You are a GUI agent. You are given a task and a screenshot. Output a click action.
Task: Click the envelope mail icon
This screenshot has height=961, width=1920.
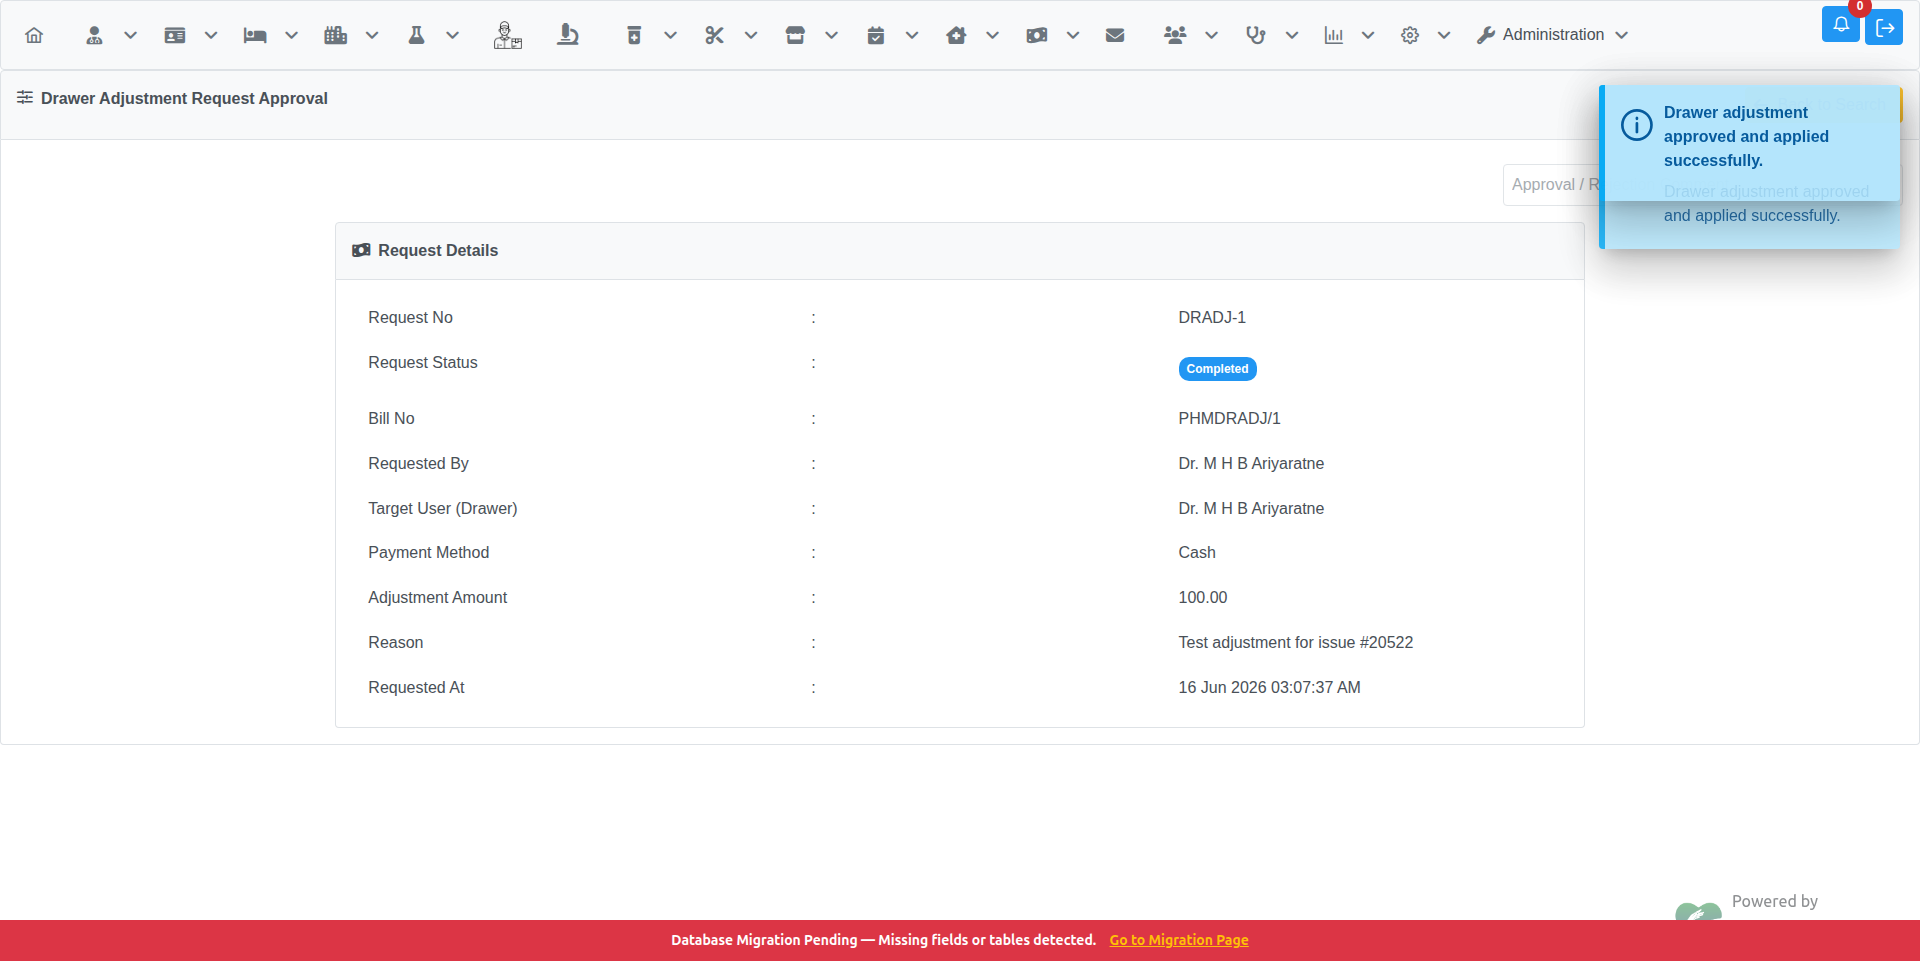pos(1115,35)
